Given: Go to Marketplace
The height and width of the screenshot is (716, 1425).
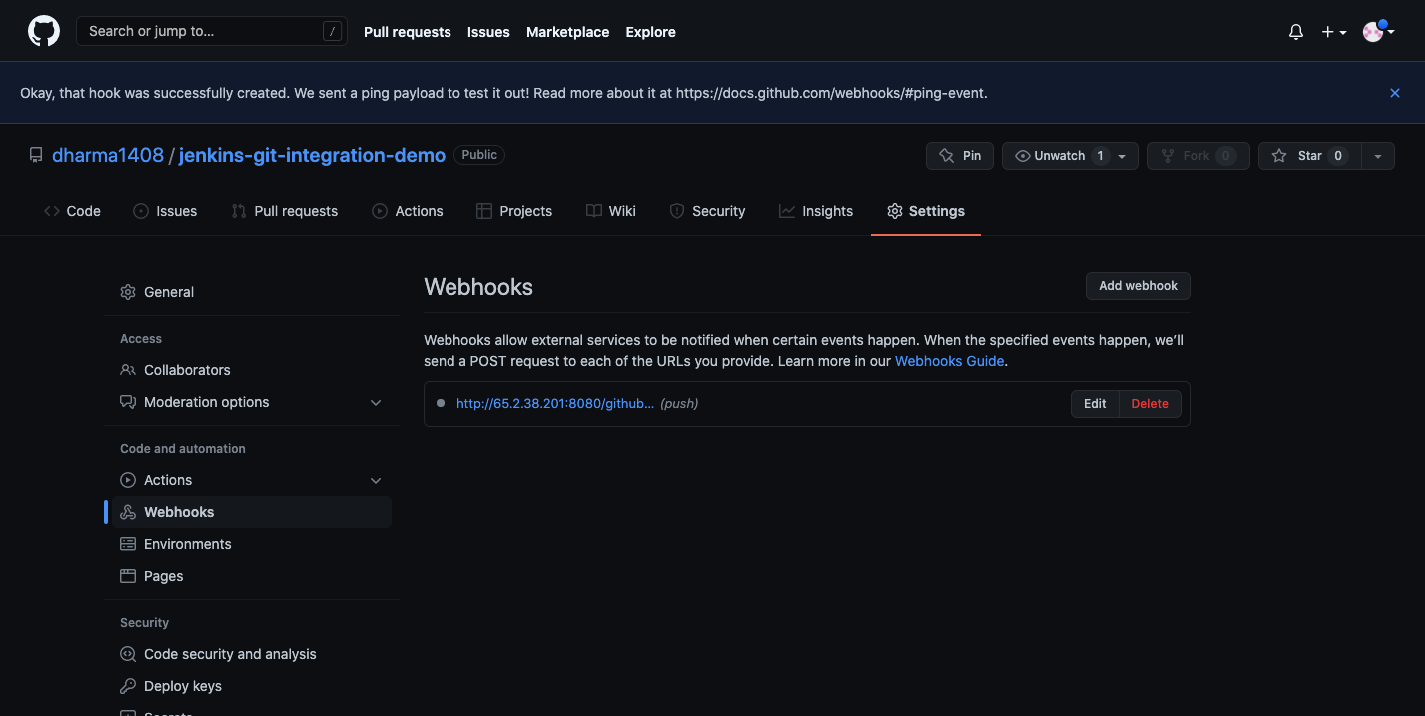Looking at the screenshot, I should pos(567,32).
